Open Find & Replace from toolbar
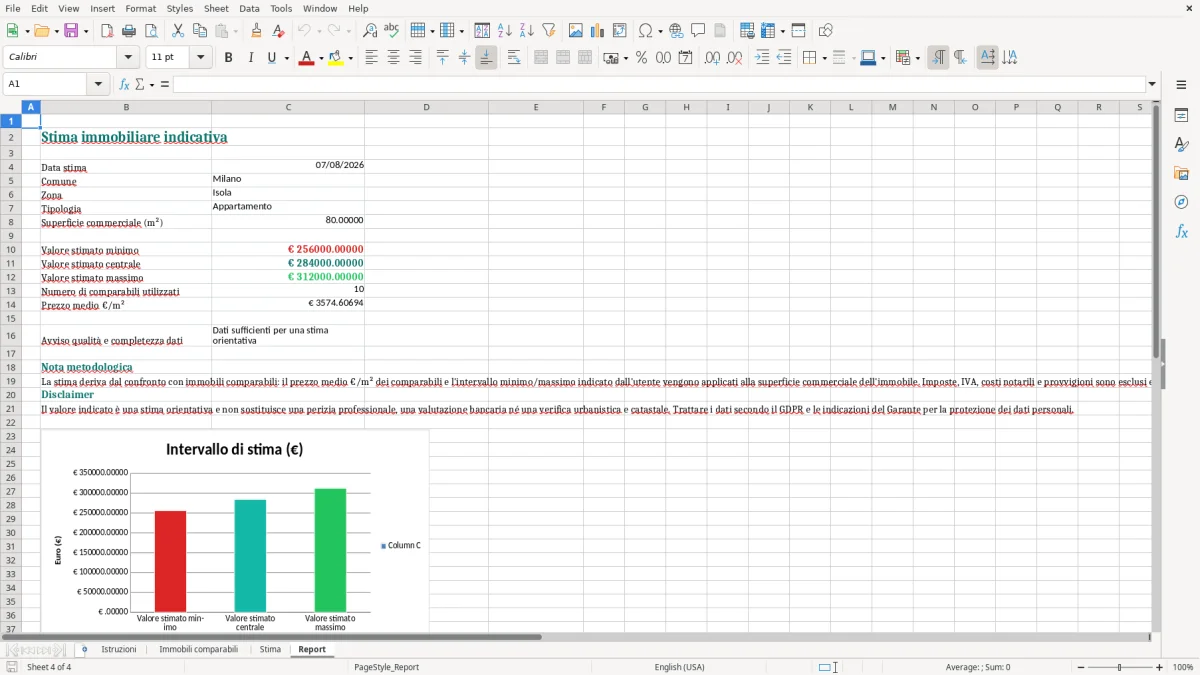1200x675 pixels. coord(370,31)
